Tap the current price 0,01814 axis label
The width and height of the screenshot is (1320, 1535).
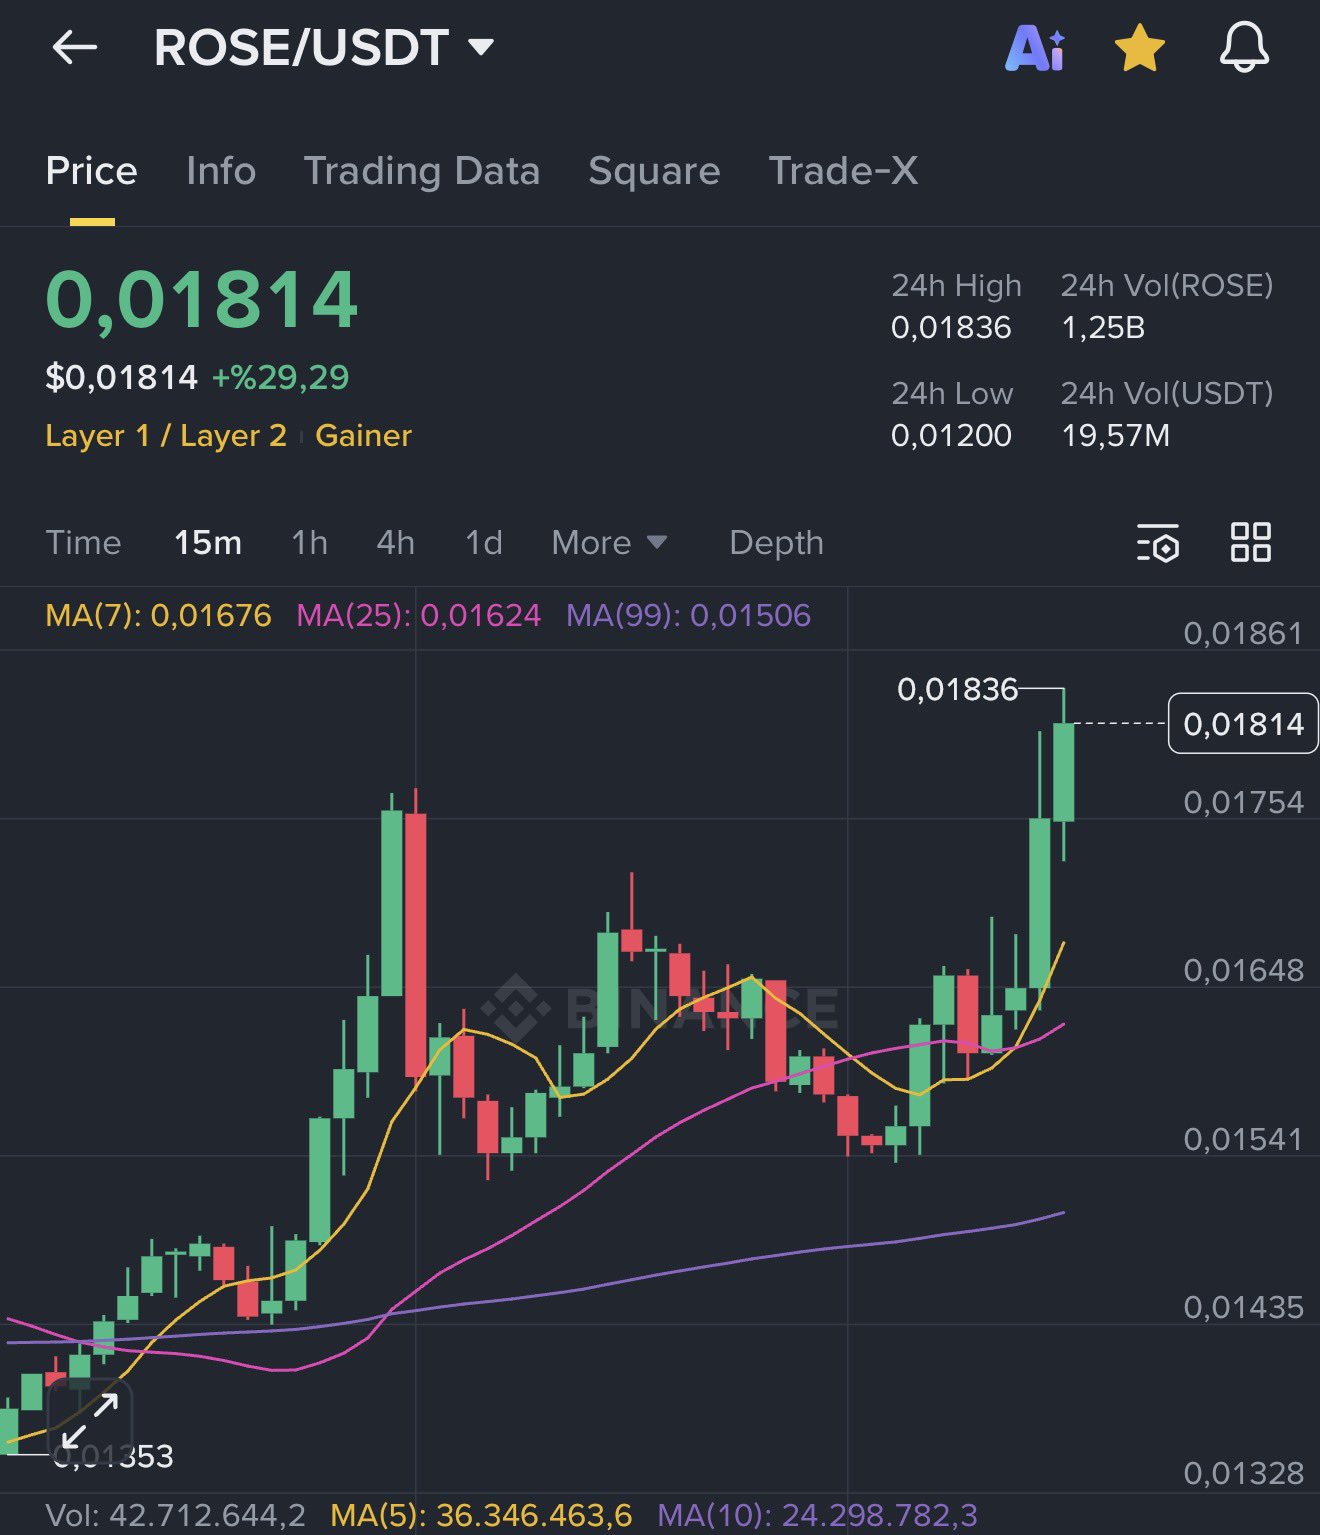1243,723
